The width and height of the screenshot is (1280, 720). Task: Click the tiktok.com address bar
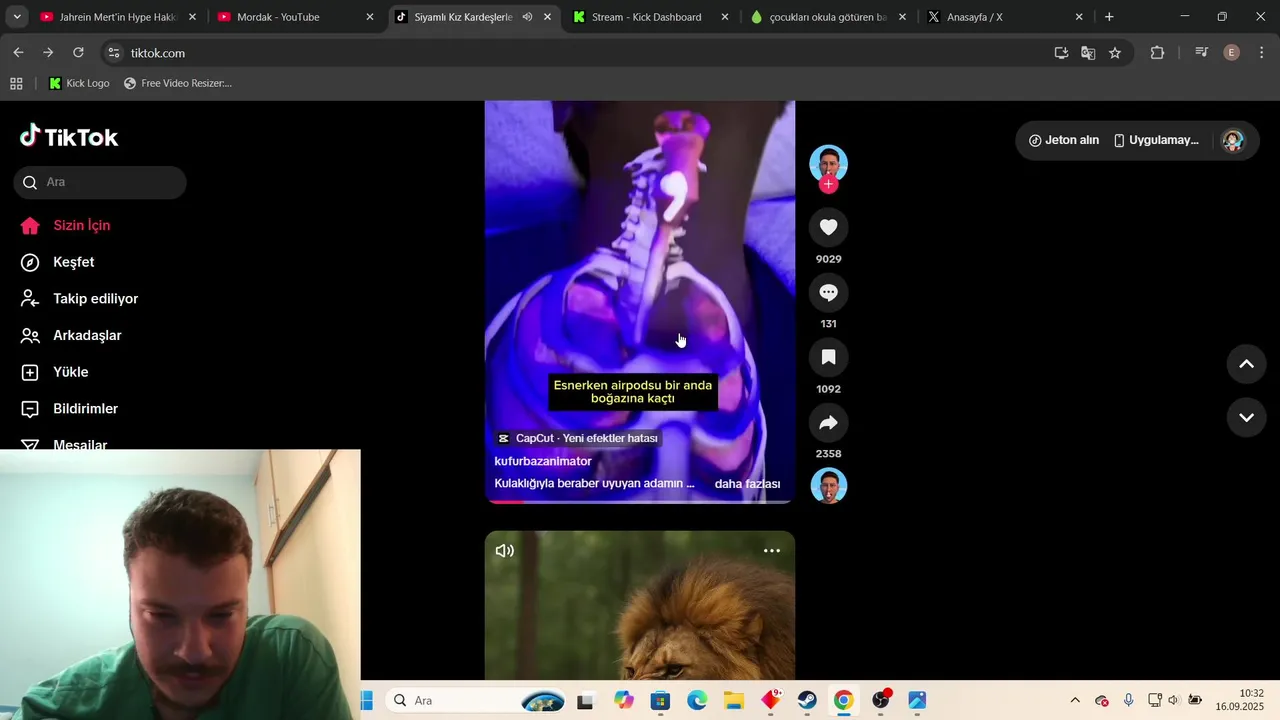pyautogui.click(x=580, y=53)
